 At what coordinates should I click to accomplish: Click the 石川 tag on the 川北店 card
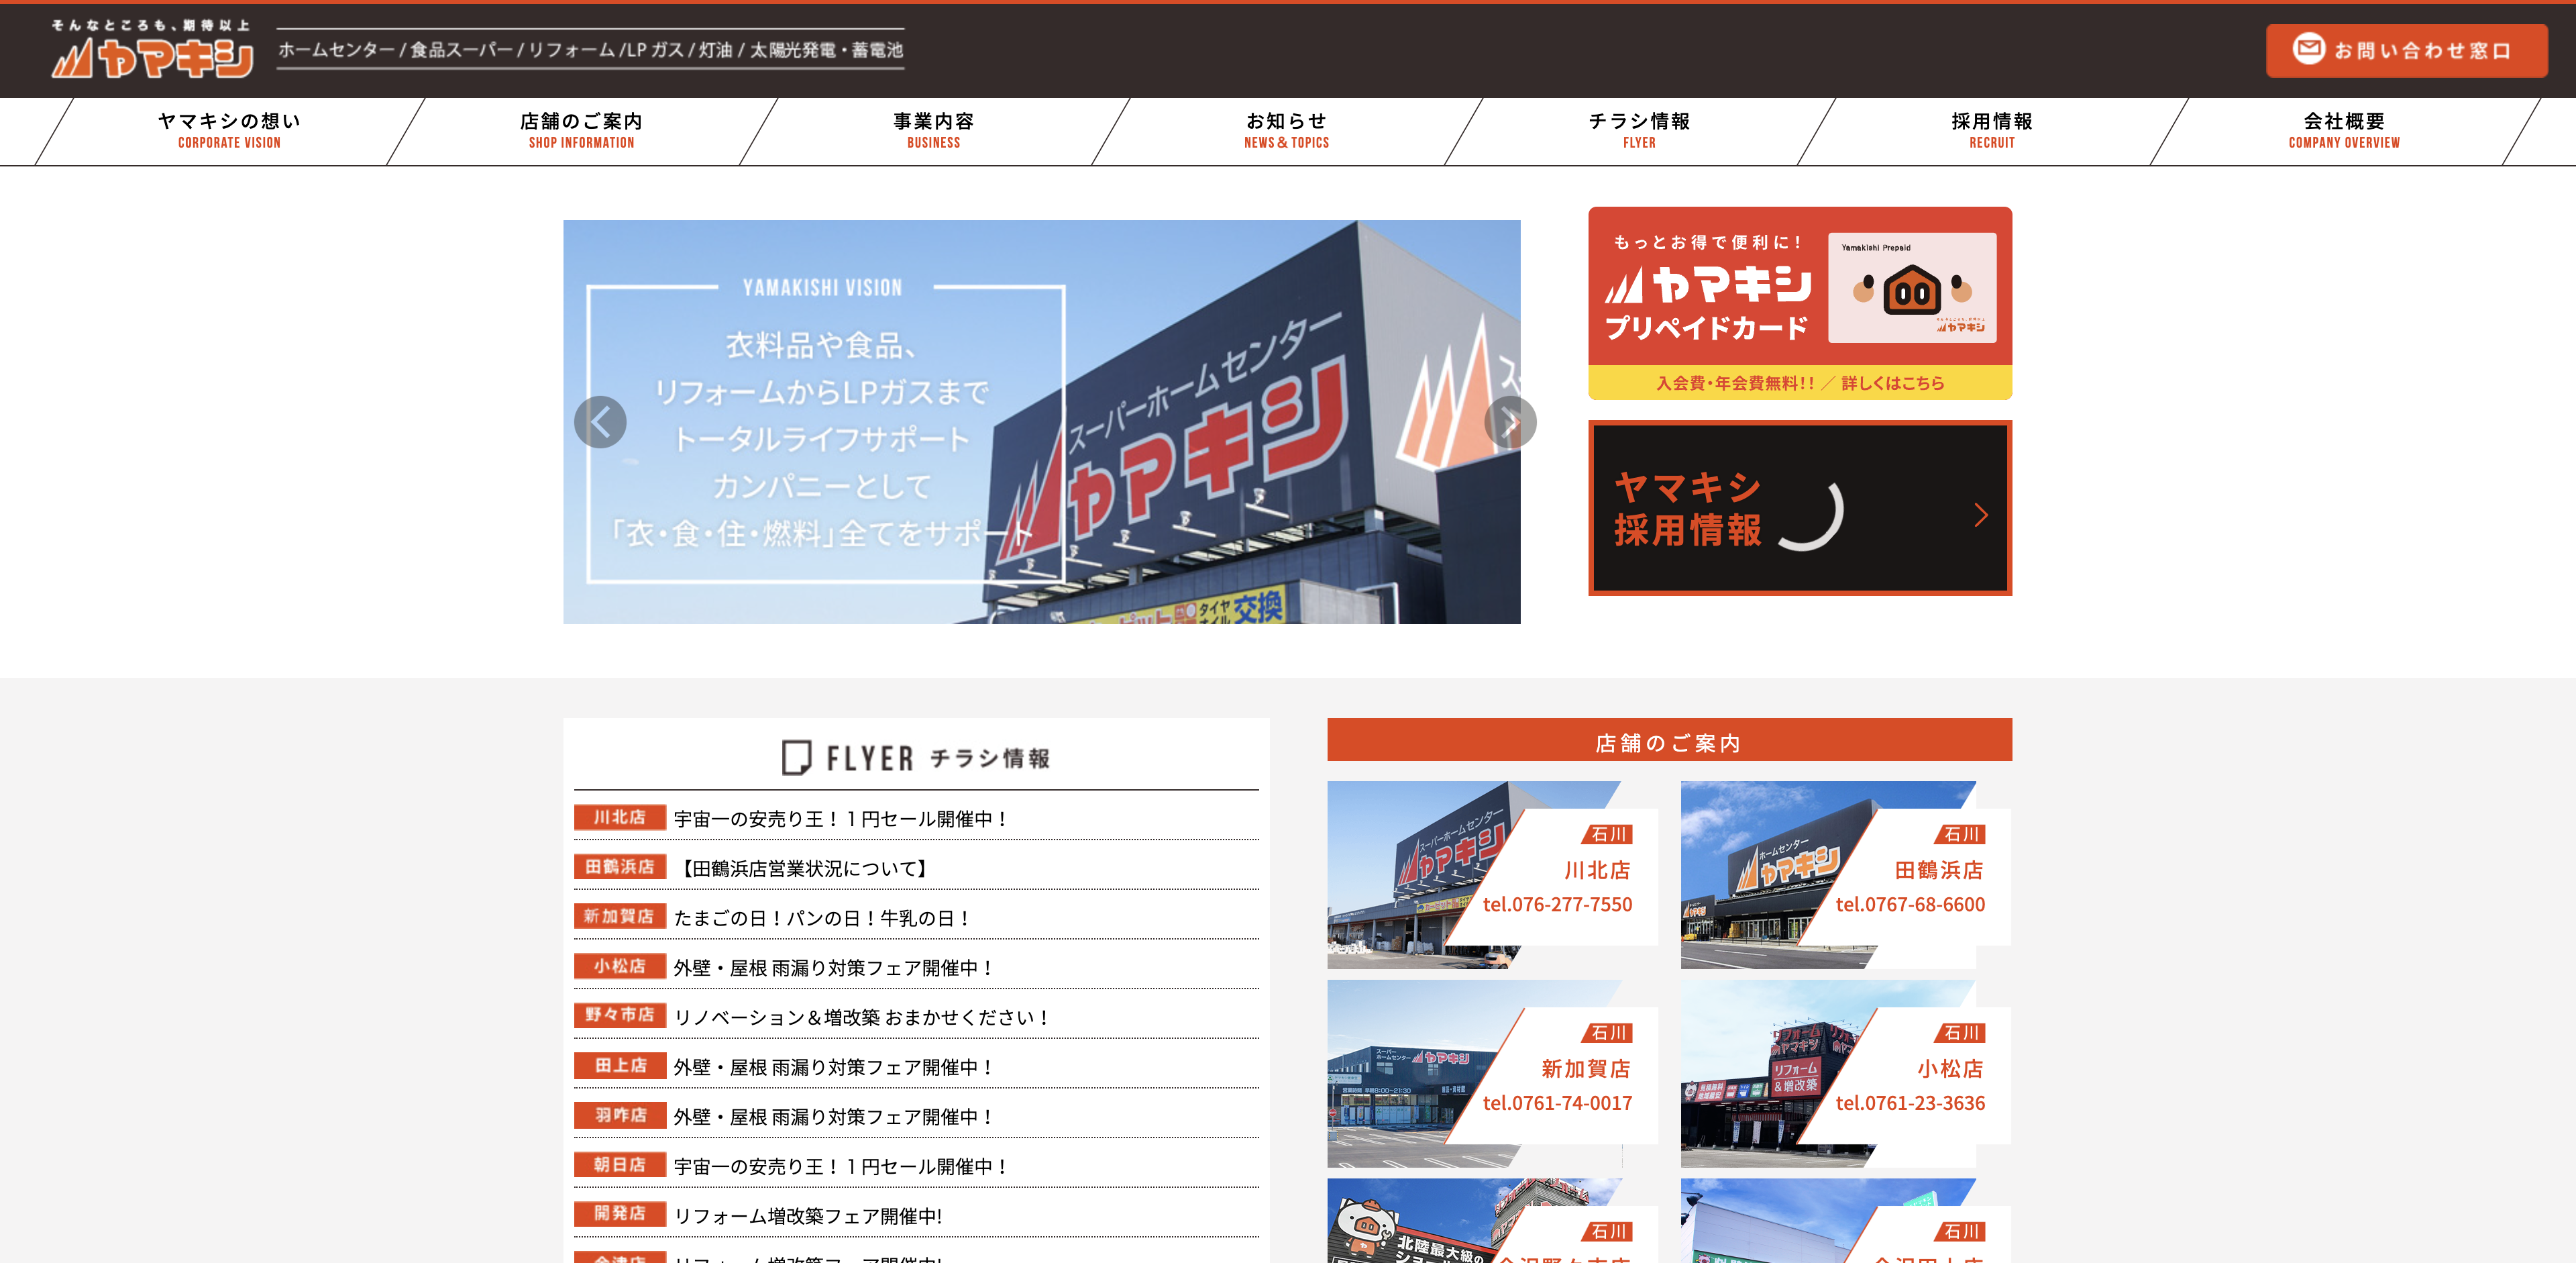pos(1608,834)
